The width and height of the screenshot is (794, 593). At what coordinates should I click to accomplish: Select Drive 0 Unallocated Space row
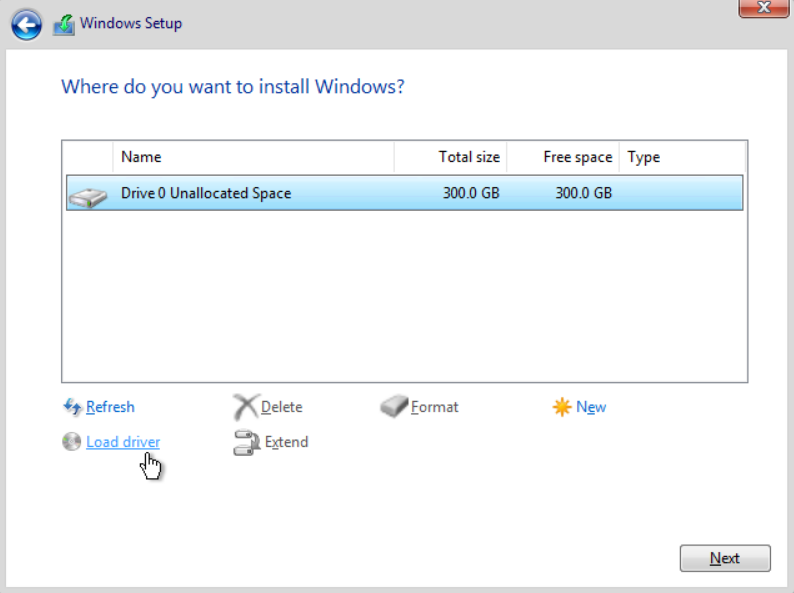click(405, 193)
